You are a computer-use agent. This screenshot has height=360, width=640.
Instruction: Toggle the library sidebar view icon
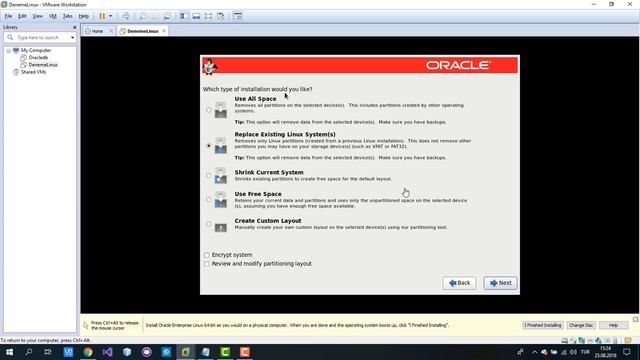click(x=184, y=16)
